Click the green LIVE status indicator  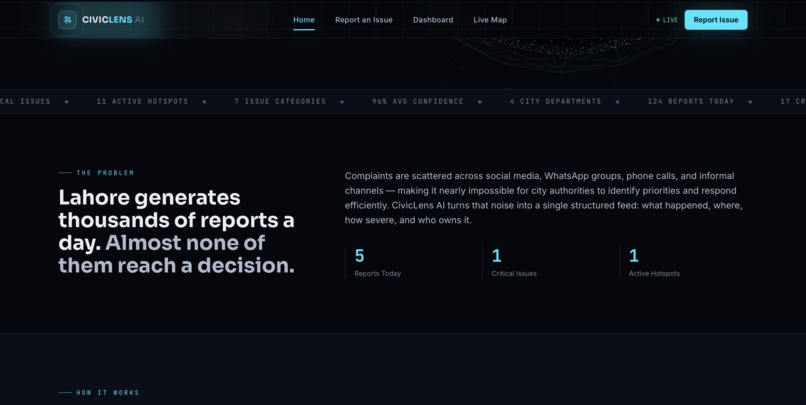coord(667,20)
